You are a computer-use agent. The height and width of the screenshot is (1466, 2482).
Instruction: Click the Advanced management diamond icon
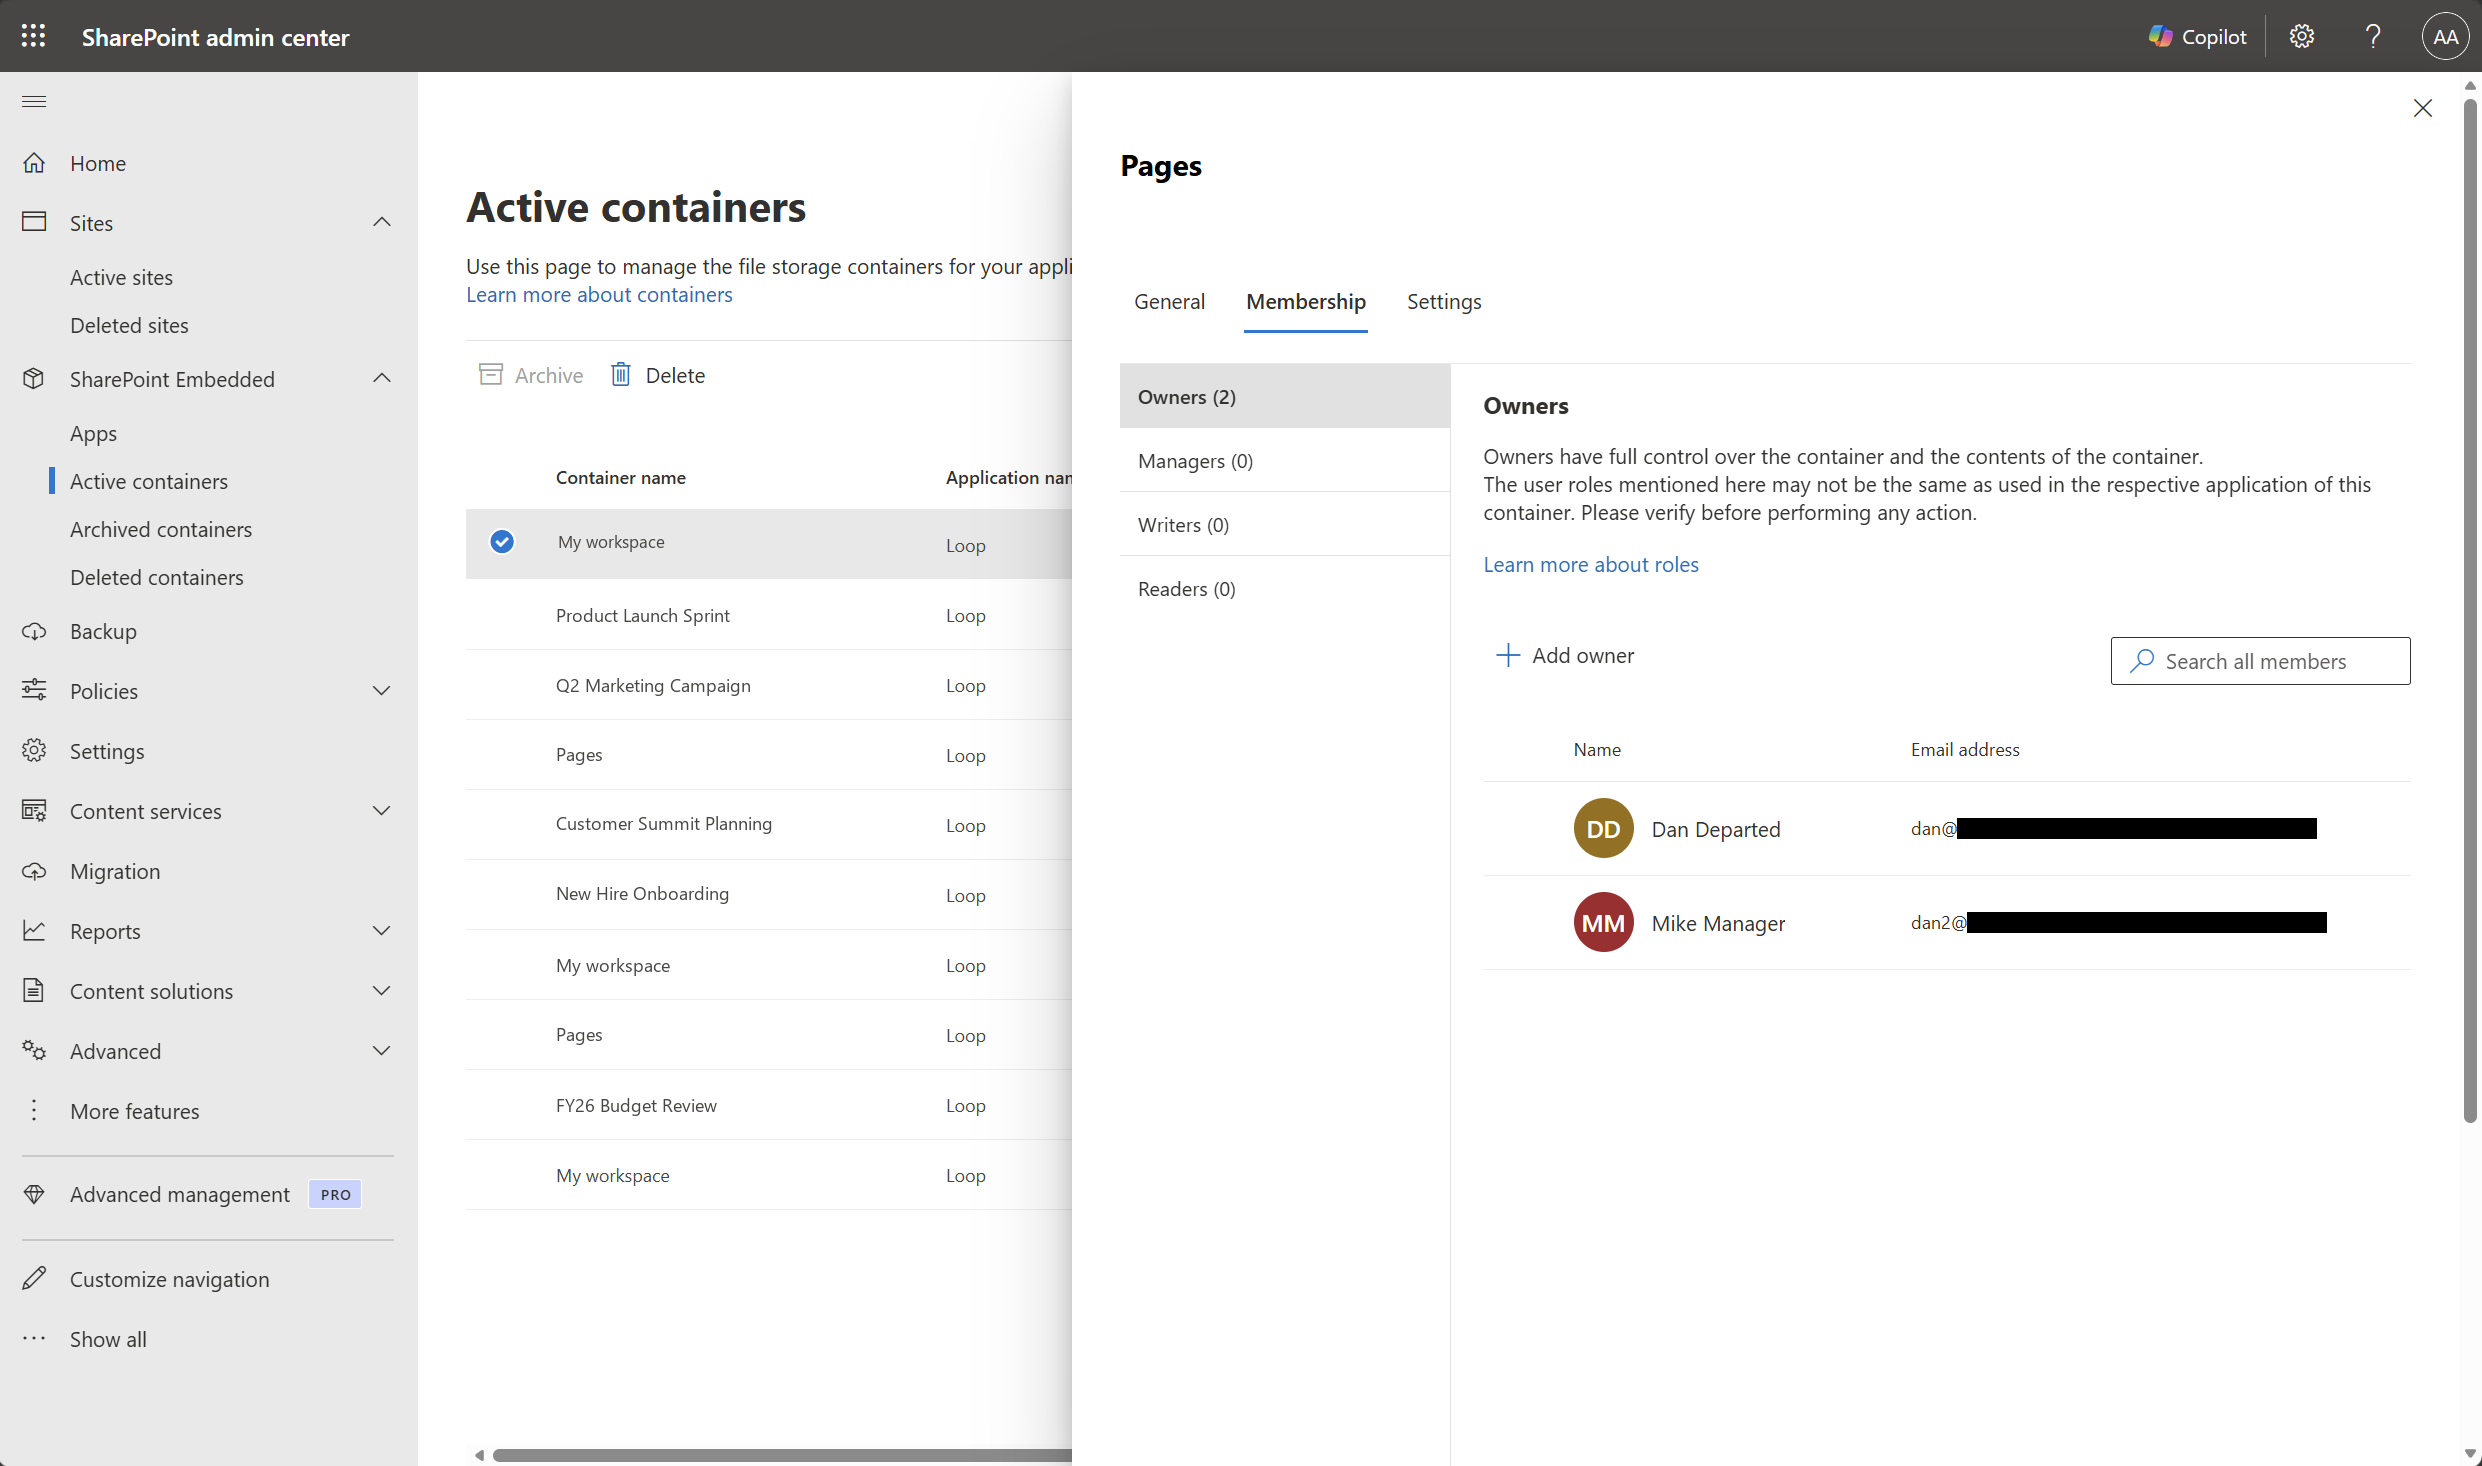coord(34,1194)
